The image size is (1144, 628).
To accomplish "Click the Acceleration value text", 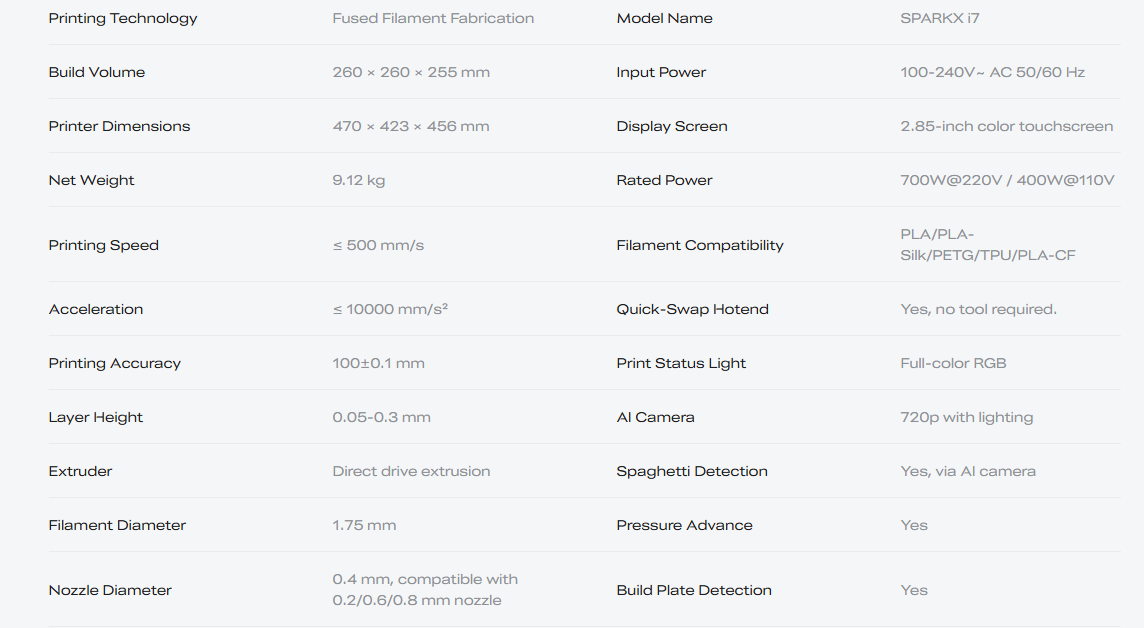I will [390, 309].
